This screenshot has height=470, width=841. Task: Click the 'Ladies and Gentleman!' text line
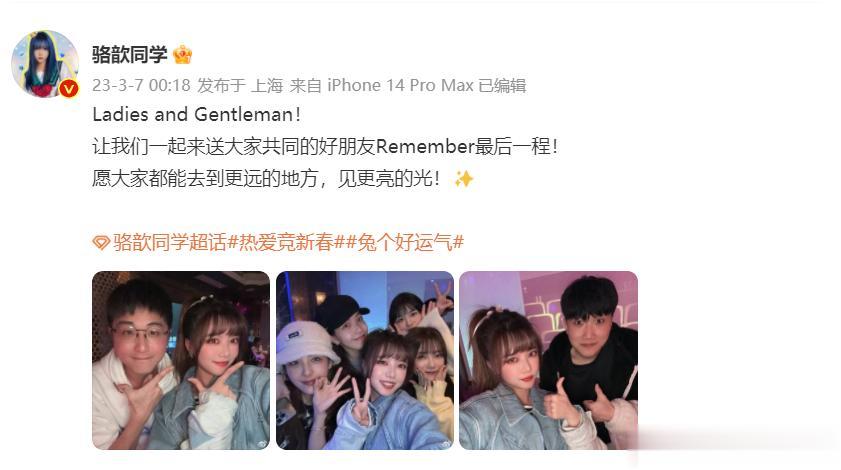click(196, 114)
